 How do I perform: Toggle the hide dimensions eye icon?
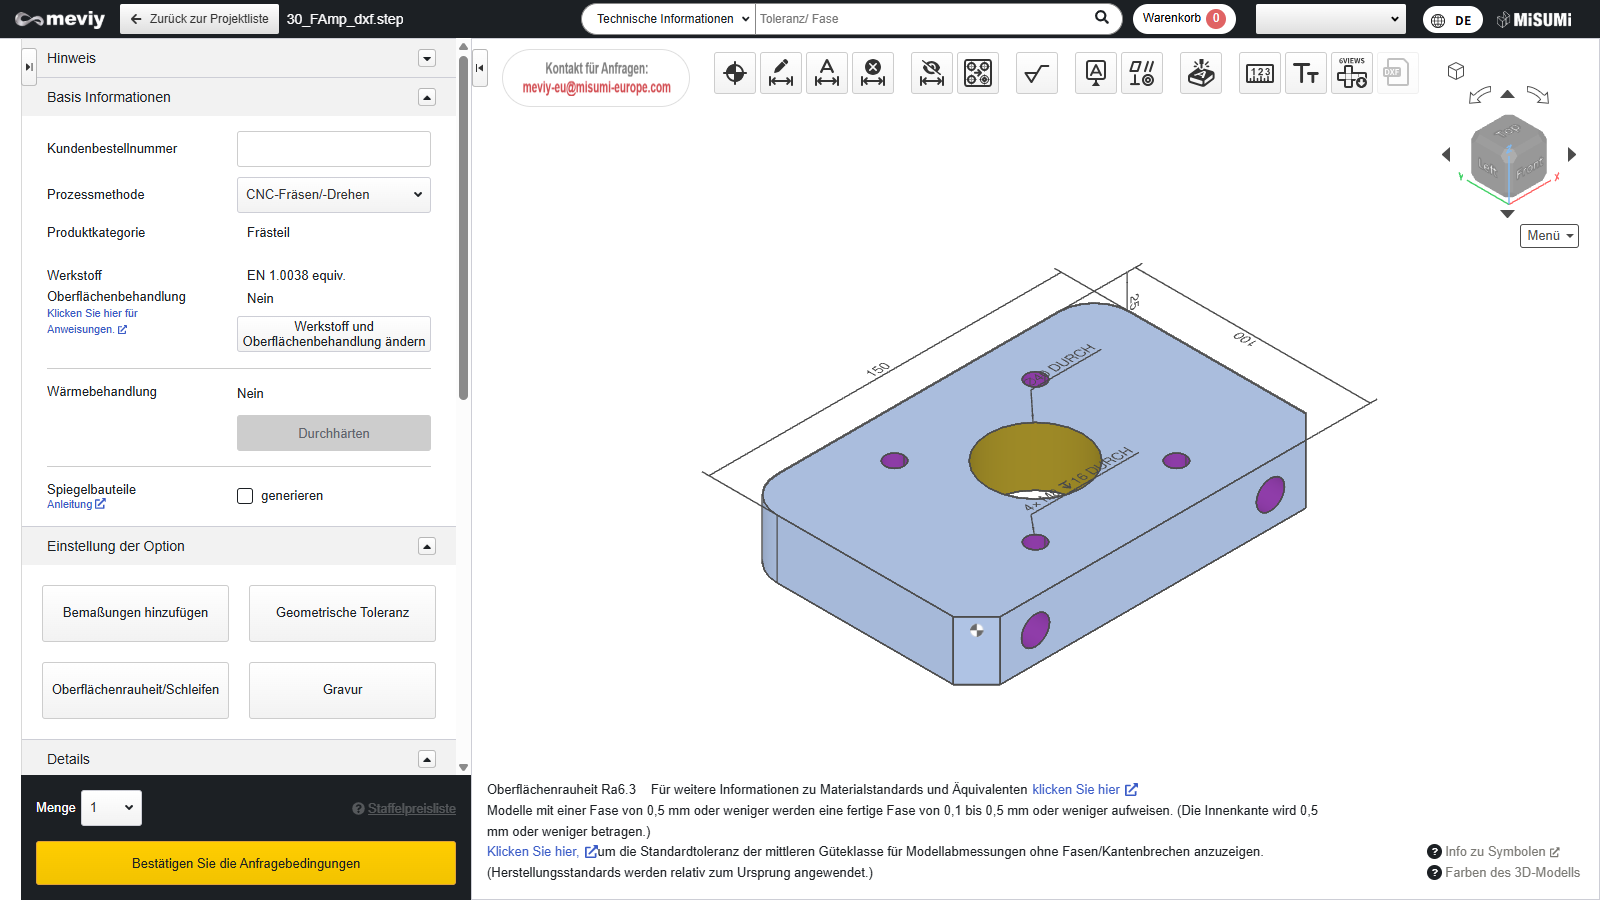pos(932,73)
